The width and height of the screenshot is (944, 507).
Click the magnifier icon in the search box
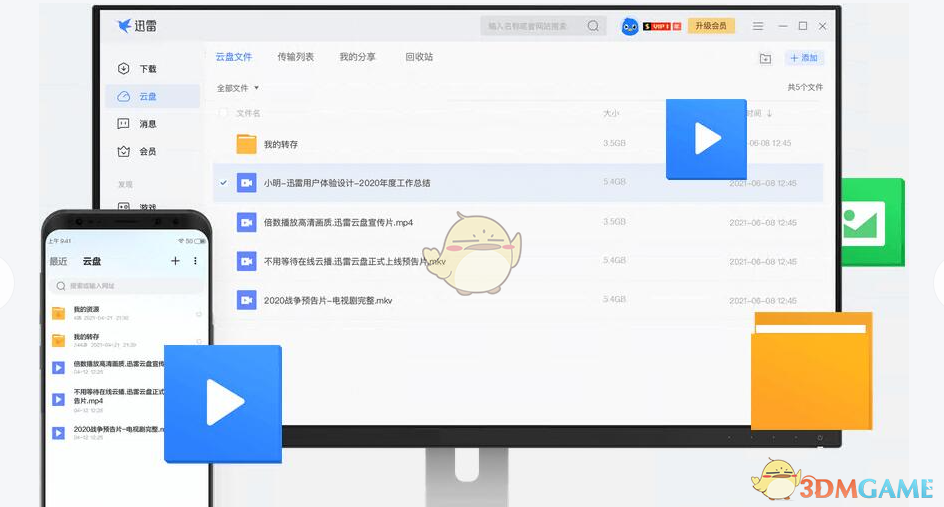pos(593,26)
